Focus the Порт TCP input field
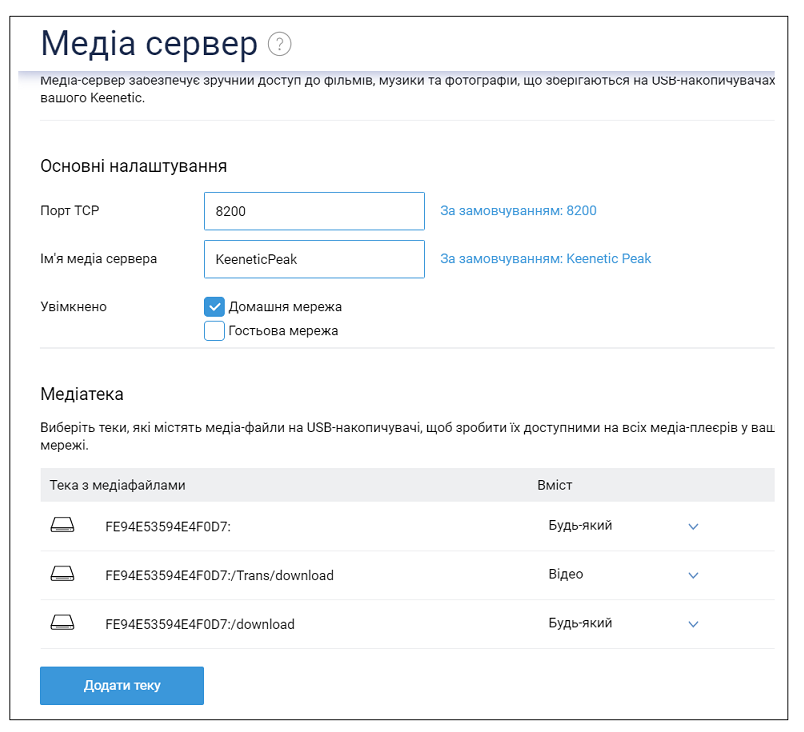This screenshot has width=804, height=732. click(x=314, y=211)
